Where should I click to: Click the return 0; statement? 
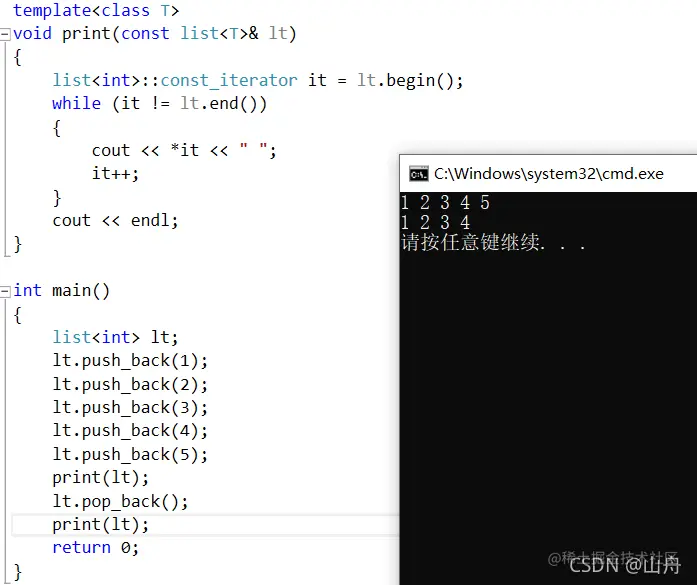pos(96,548)
